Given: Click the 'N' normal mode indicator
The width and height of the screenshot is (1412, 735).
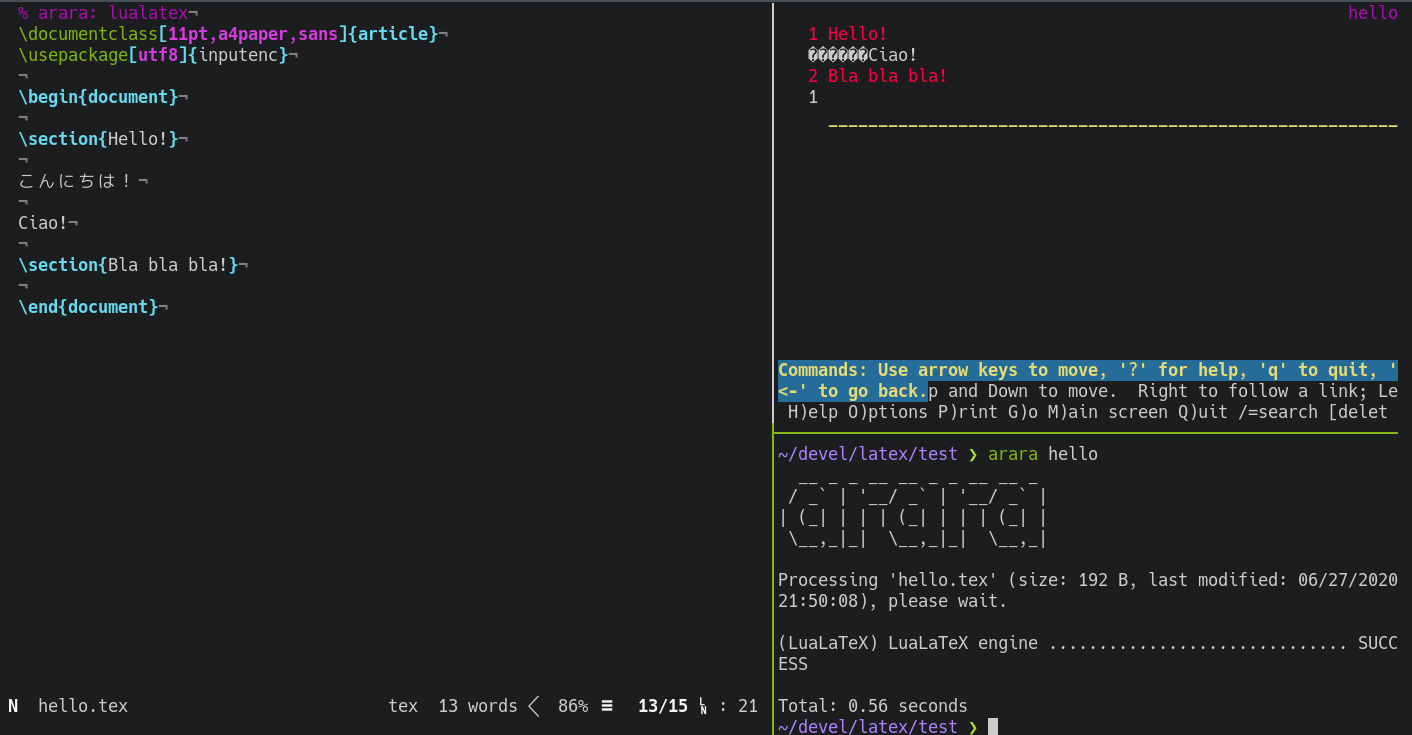Looking at the screenshot, I should tap(13, 706).
